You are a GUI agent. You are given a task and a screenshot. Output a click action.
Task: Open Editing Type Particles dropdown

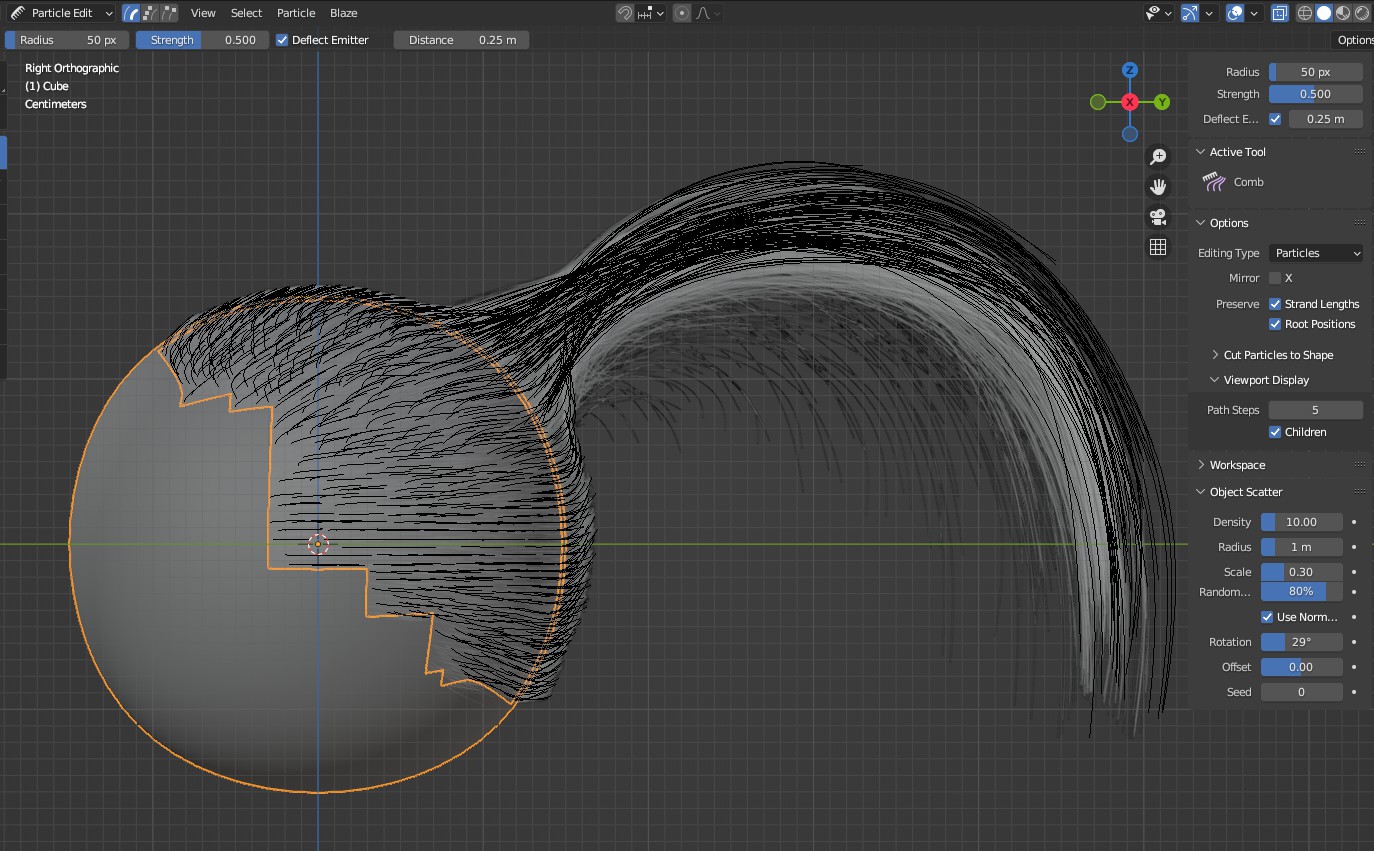[1316, 253]
